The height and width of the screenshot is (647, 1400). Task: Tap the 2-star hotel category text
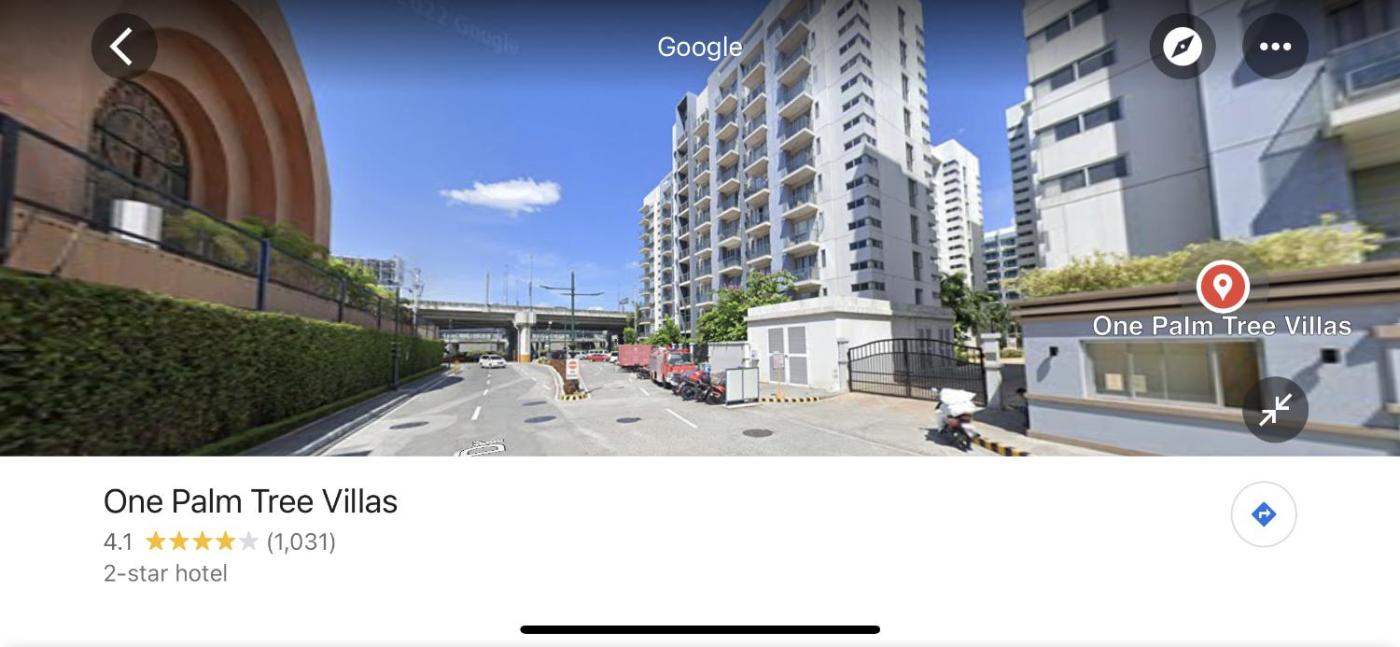166,574
